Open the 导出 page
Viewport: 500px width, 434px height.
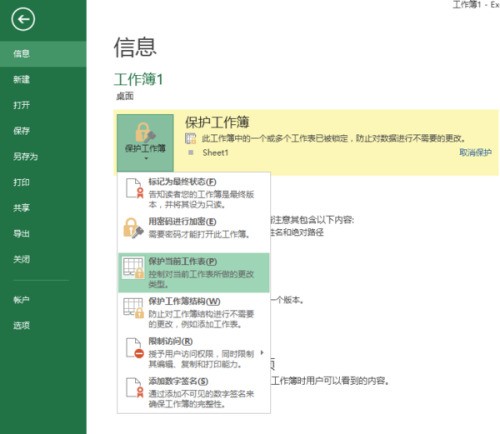click(43, 234)
